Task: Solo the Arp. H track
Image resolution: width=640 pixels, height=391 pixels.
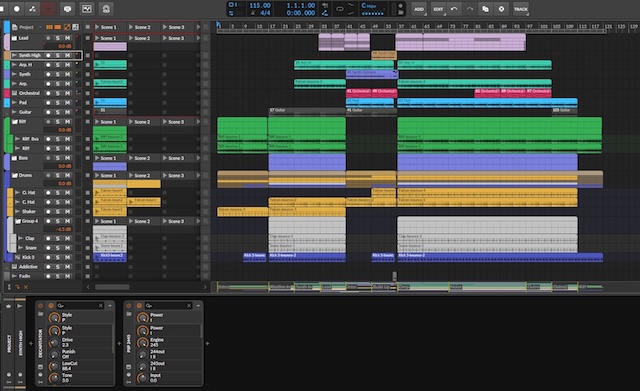Action: point(58,65)
